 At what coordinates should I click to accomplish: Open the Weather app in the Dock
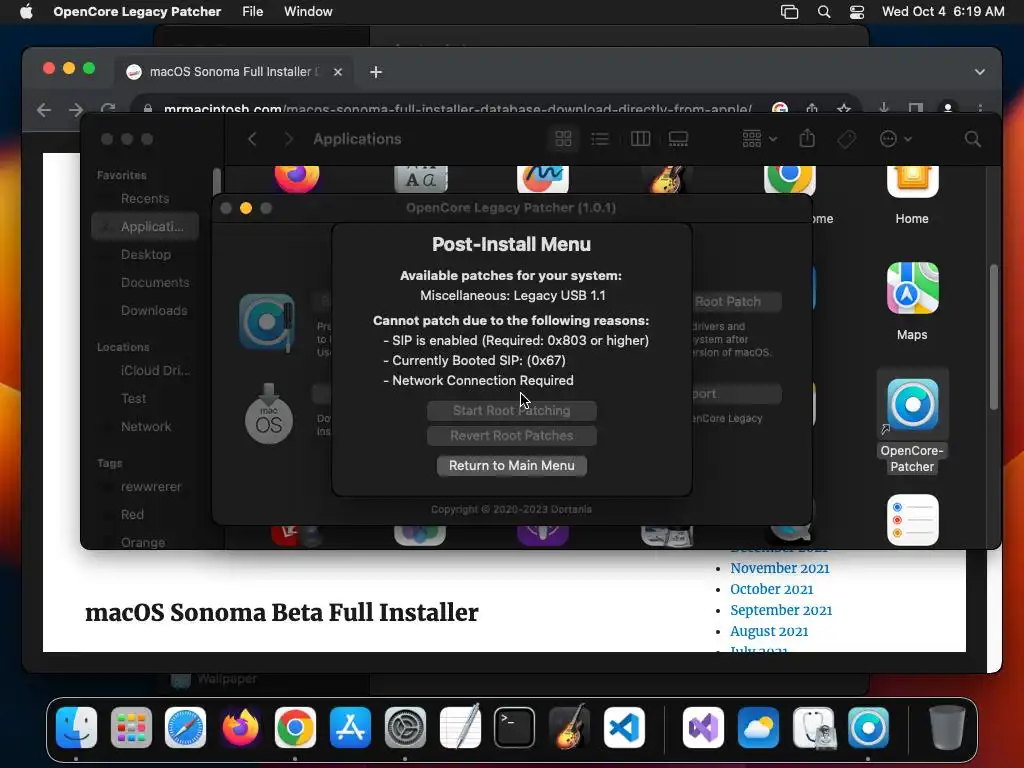[758, 728]
